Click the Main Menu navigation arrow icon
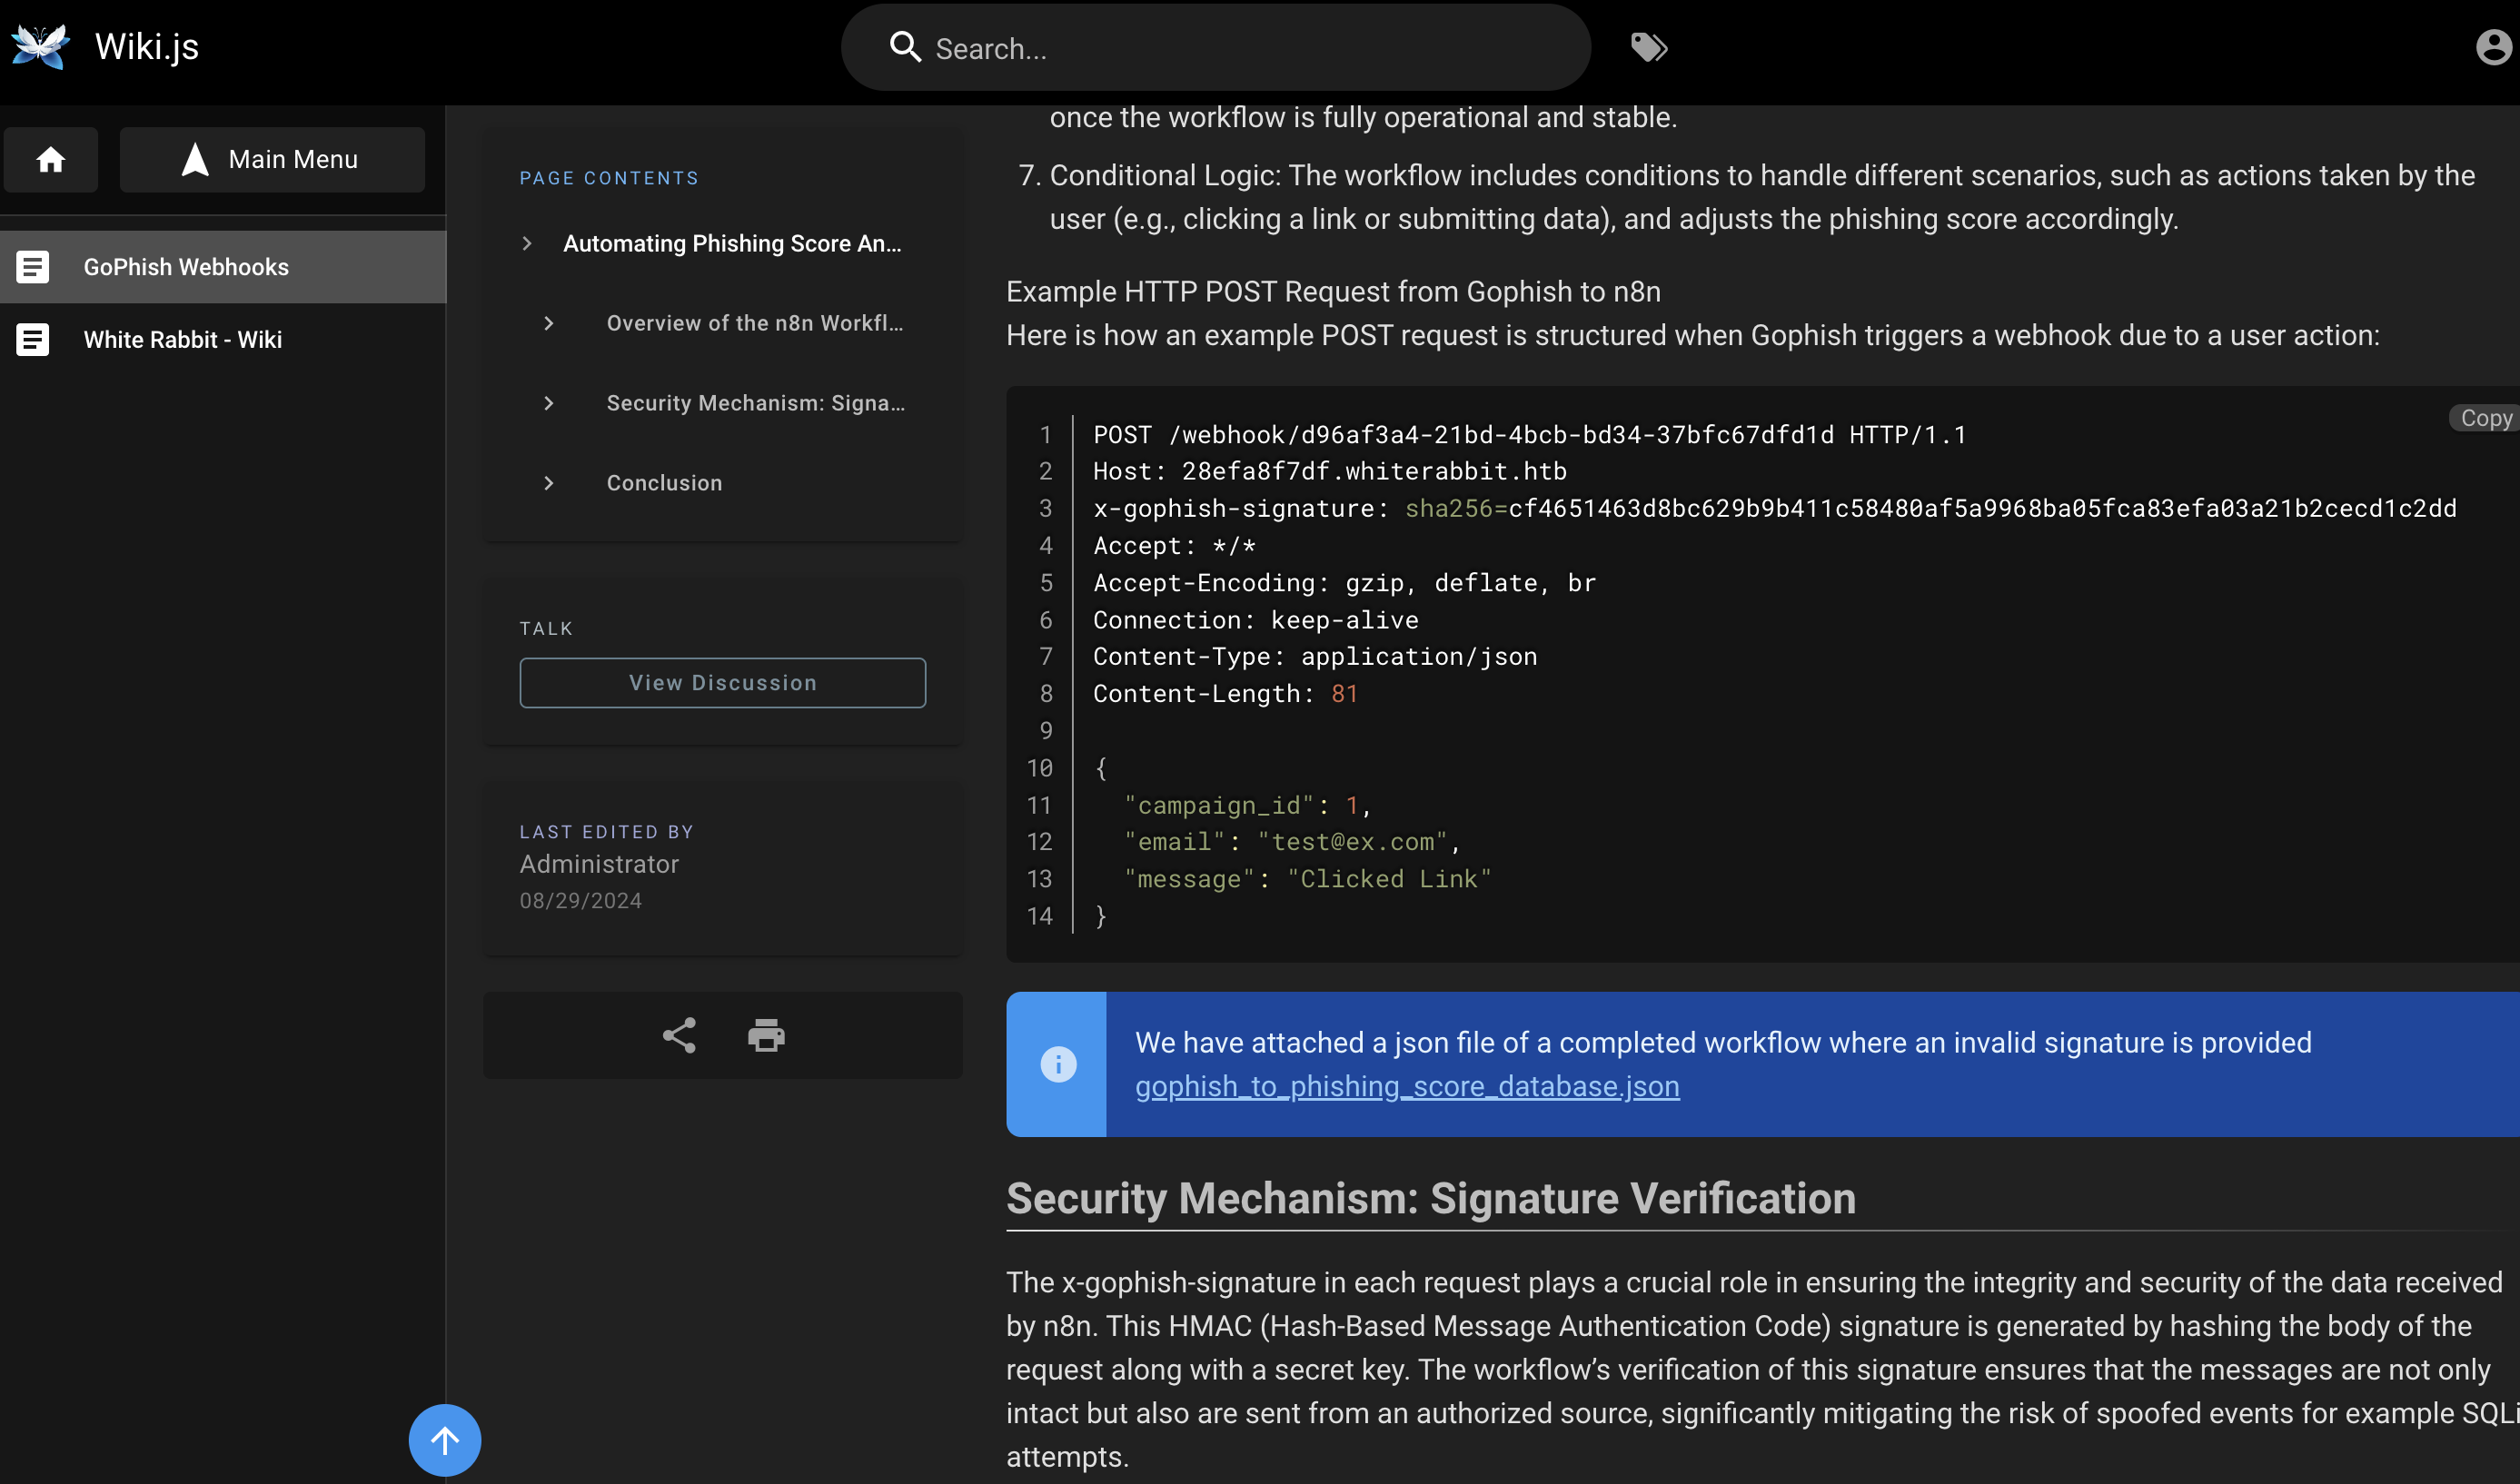Viewport: 2520px width, 1484px height. pyautogui.click(x=195, y=159)
